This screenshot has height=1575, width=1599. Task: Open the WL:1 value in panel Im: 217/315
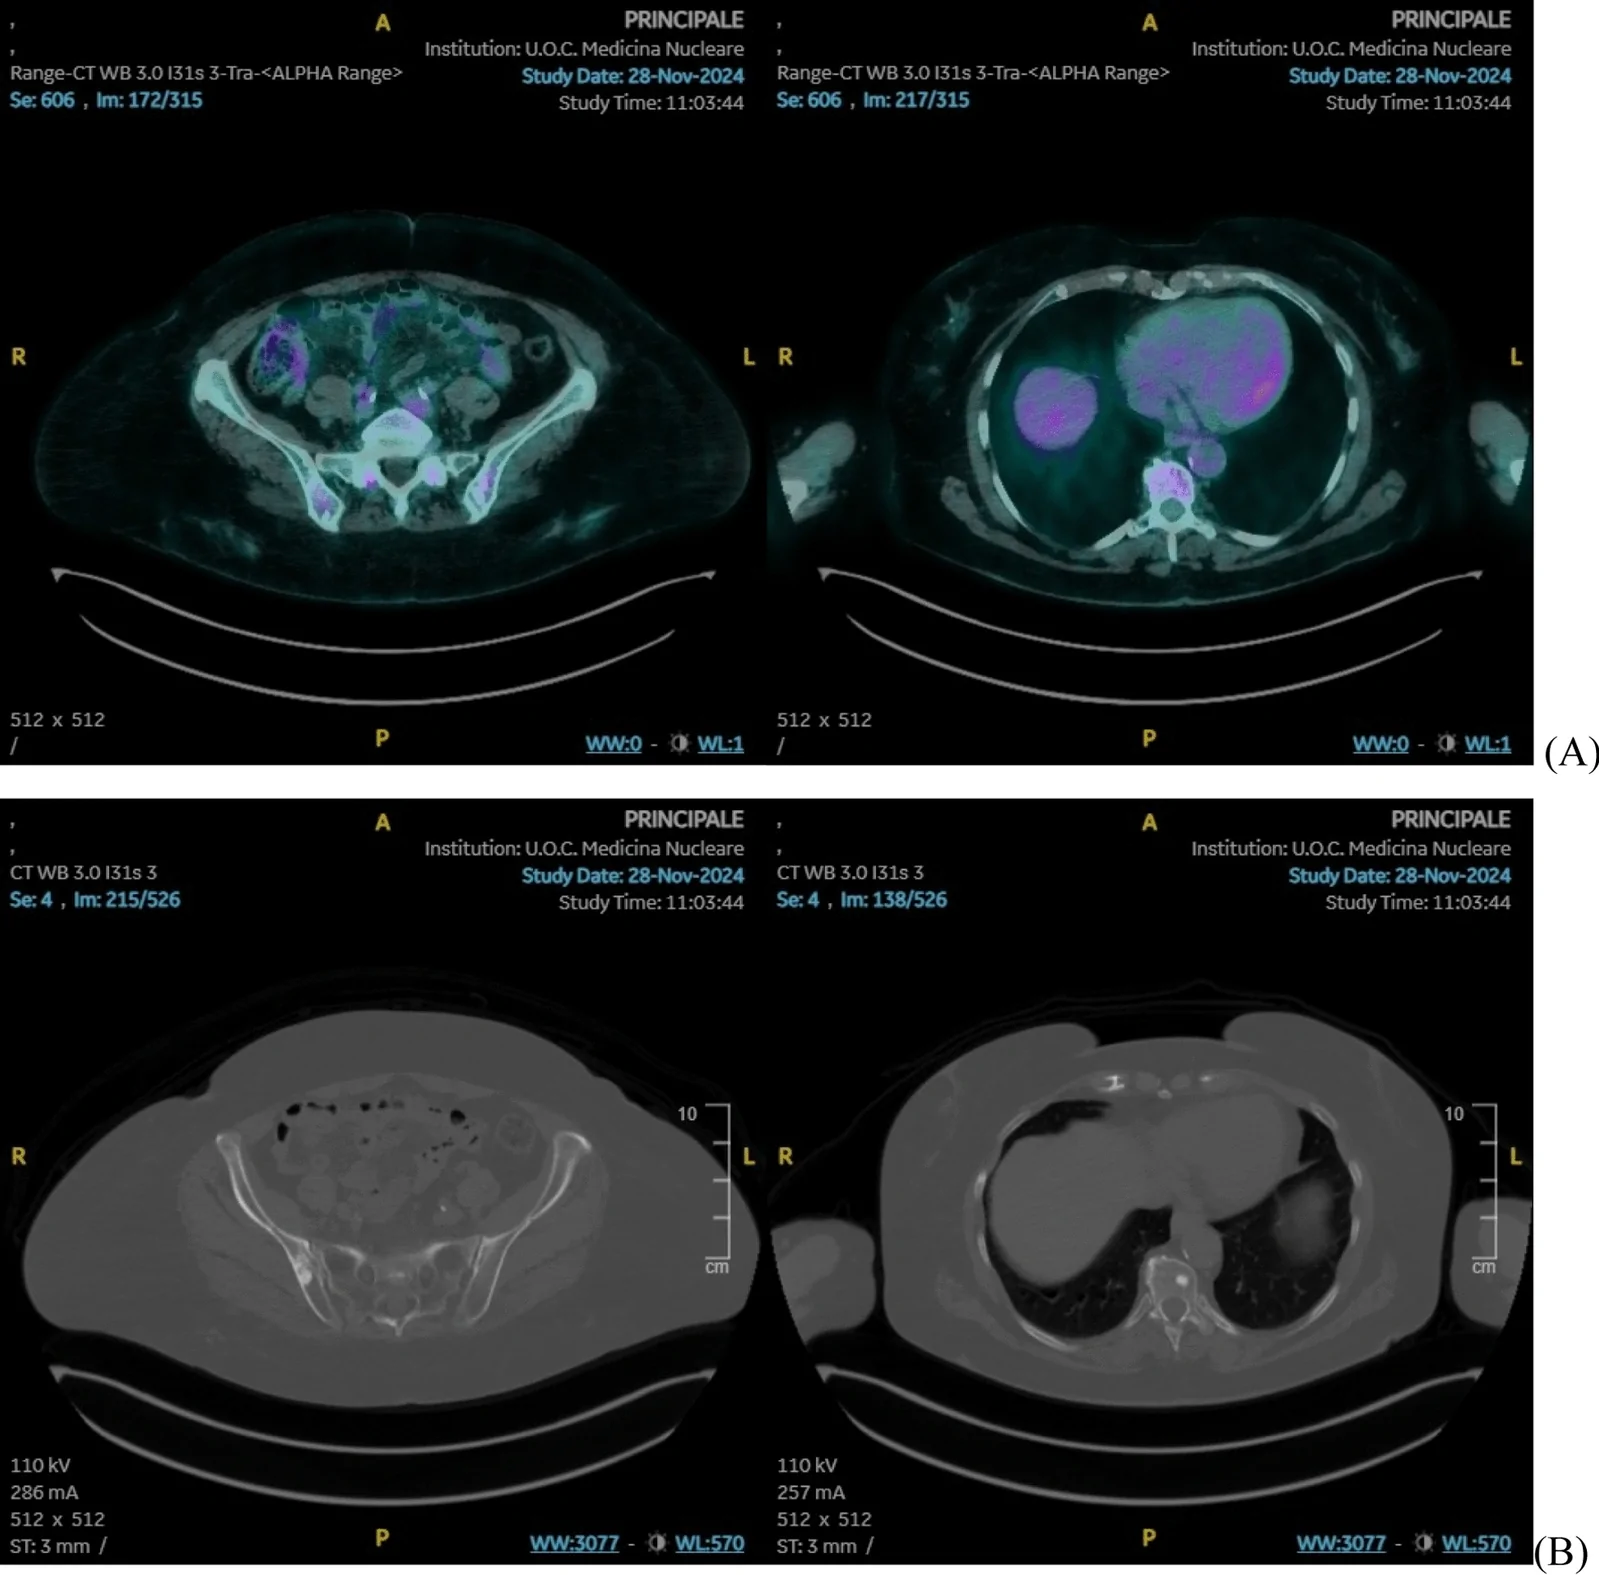pos(1487,744)
